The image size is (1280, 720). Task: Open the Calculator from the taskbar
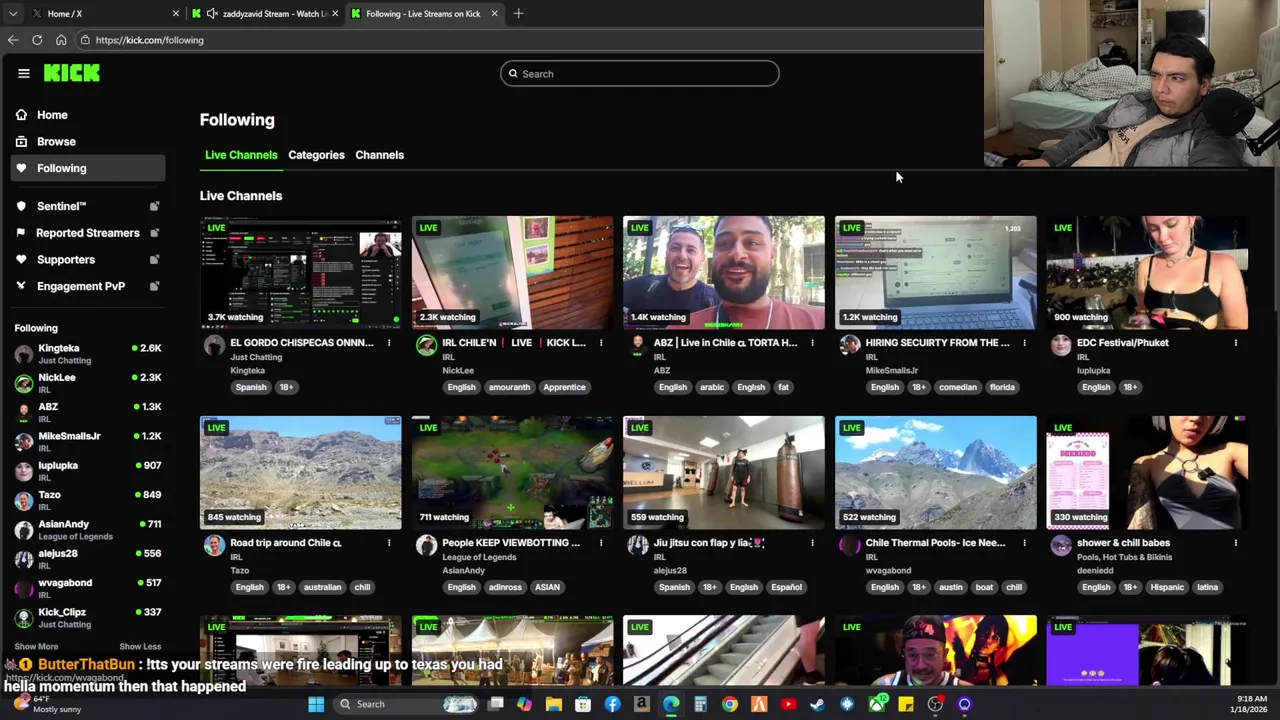(x=700, y=705)
